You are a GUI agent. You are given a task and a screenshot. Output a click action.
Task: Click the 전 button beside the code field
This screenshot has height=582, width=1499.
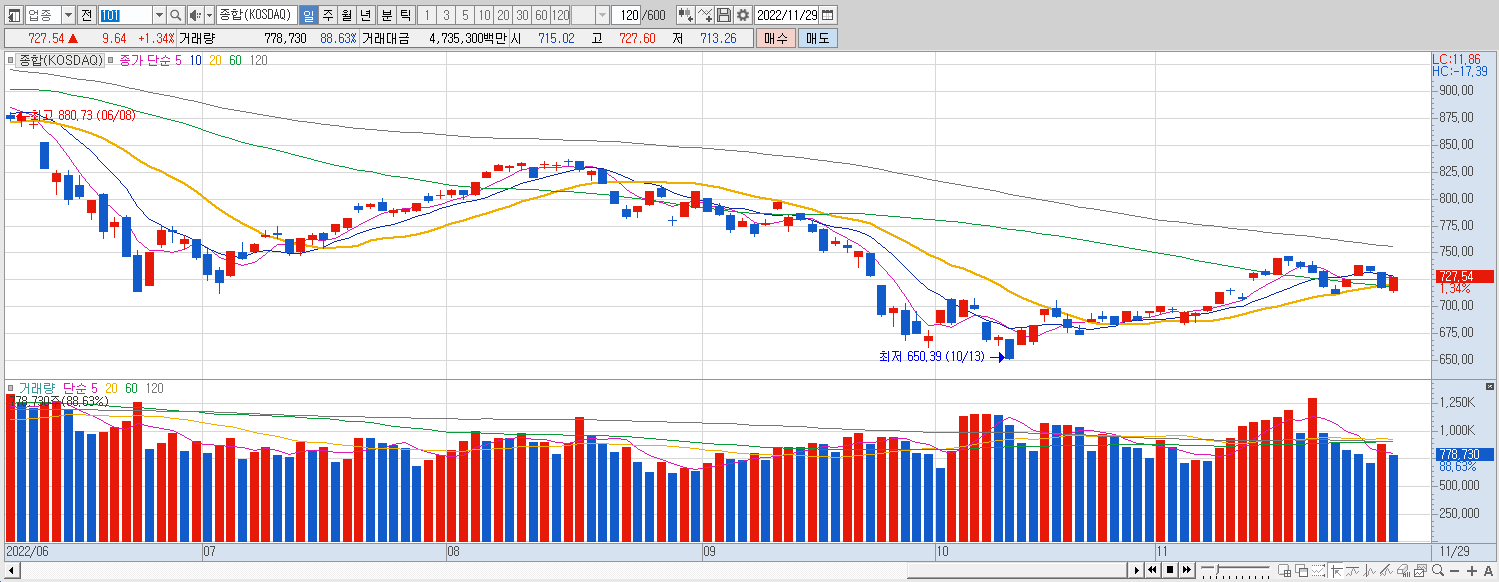click(86, 15)
